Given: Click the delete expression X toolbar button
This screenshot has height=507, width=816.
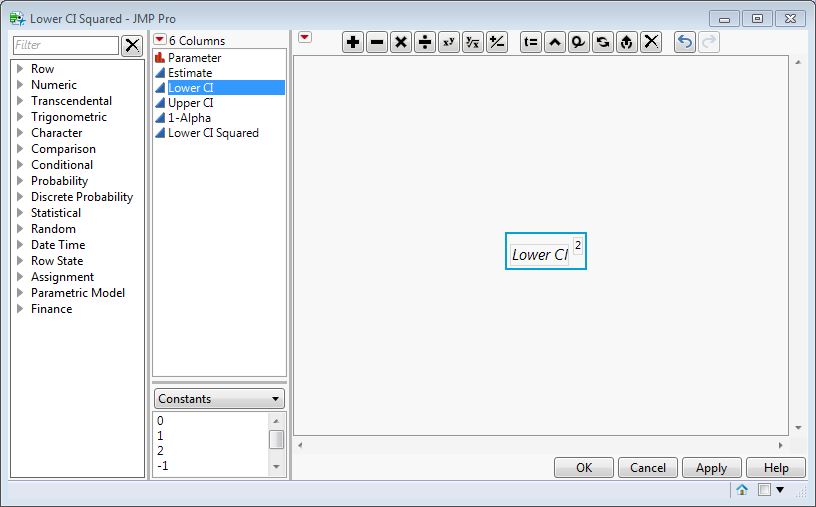Looking at the screenshot, I should tap(651, 42).
